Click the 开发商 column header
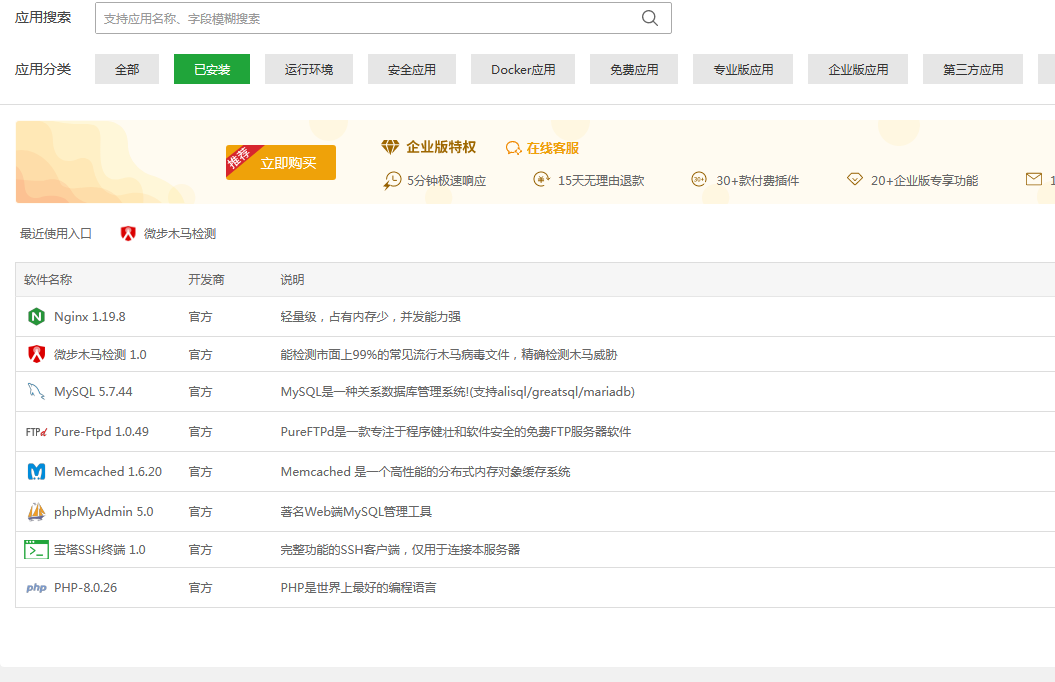Screen dimensions: 1055x682 [206, 279]
